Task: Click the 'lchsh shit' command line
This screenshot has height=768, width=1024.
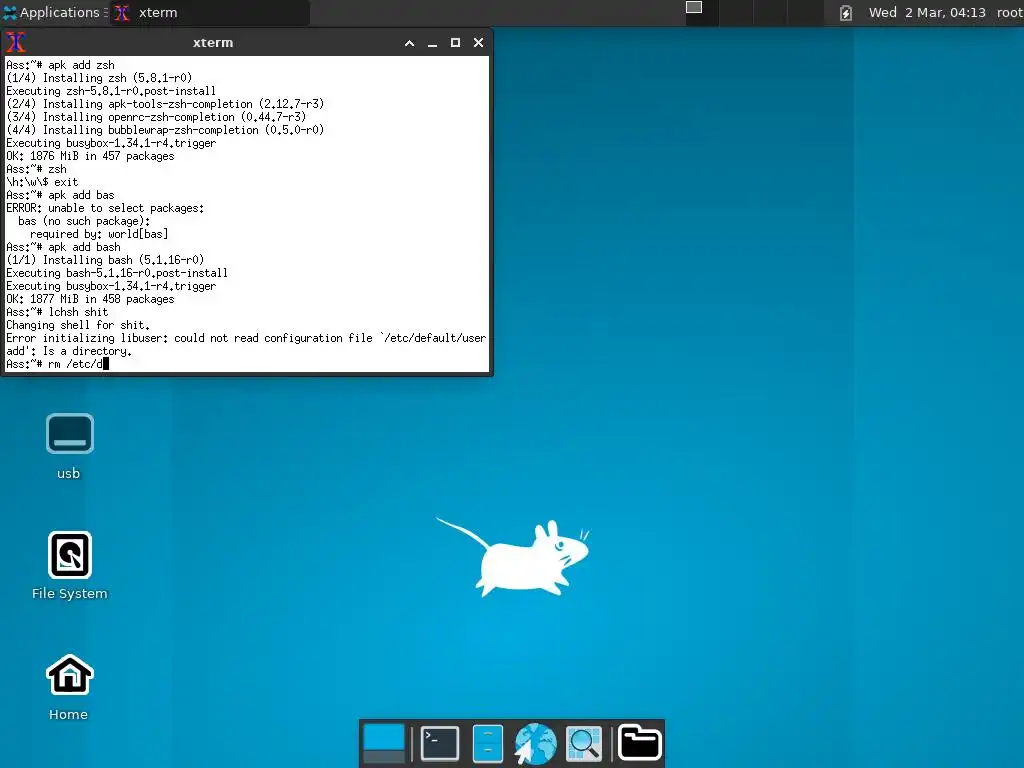Action: [57, 312]
